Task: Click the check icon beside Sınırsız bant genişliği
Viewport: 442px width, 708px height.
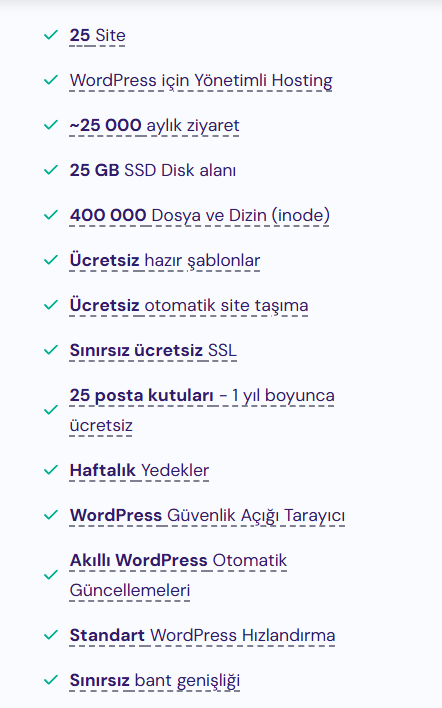Action: click(51, 680)
